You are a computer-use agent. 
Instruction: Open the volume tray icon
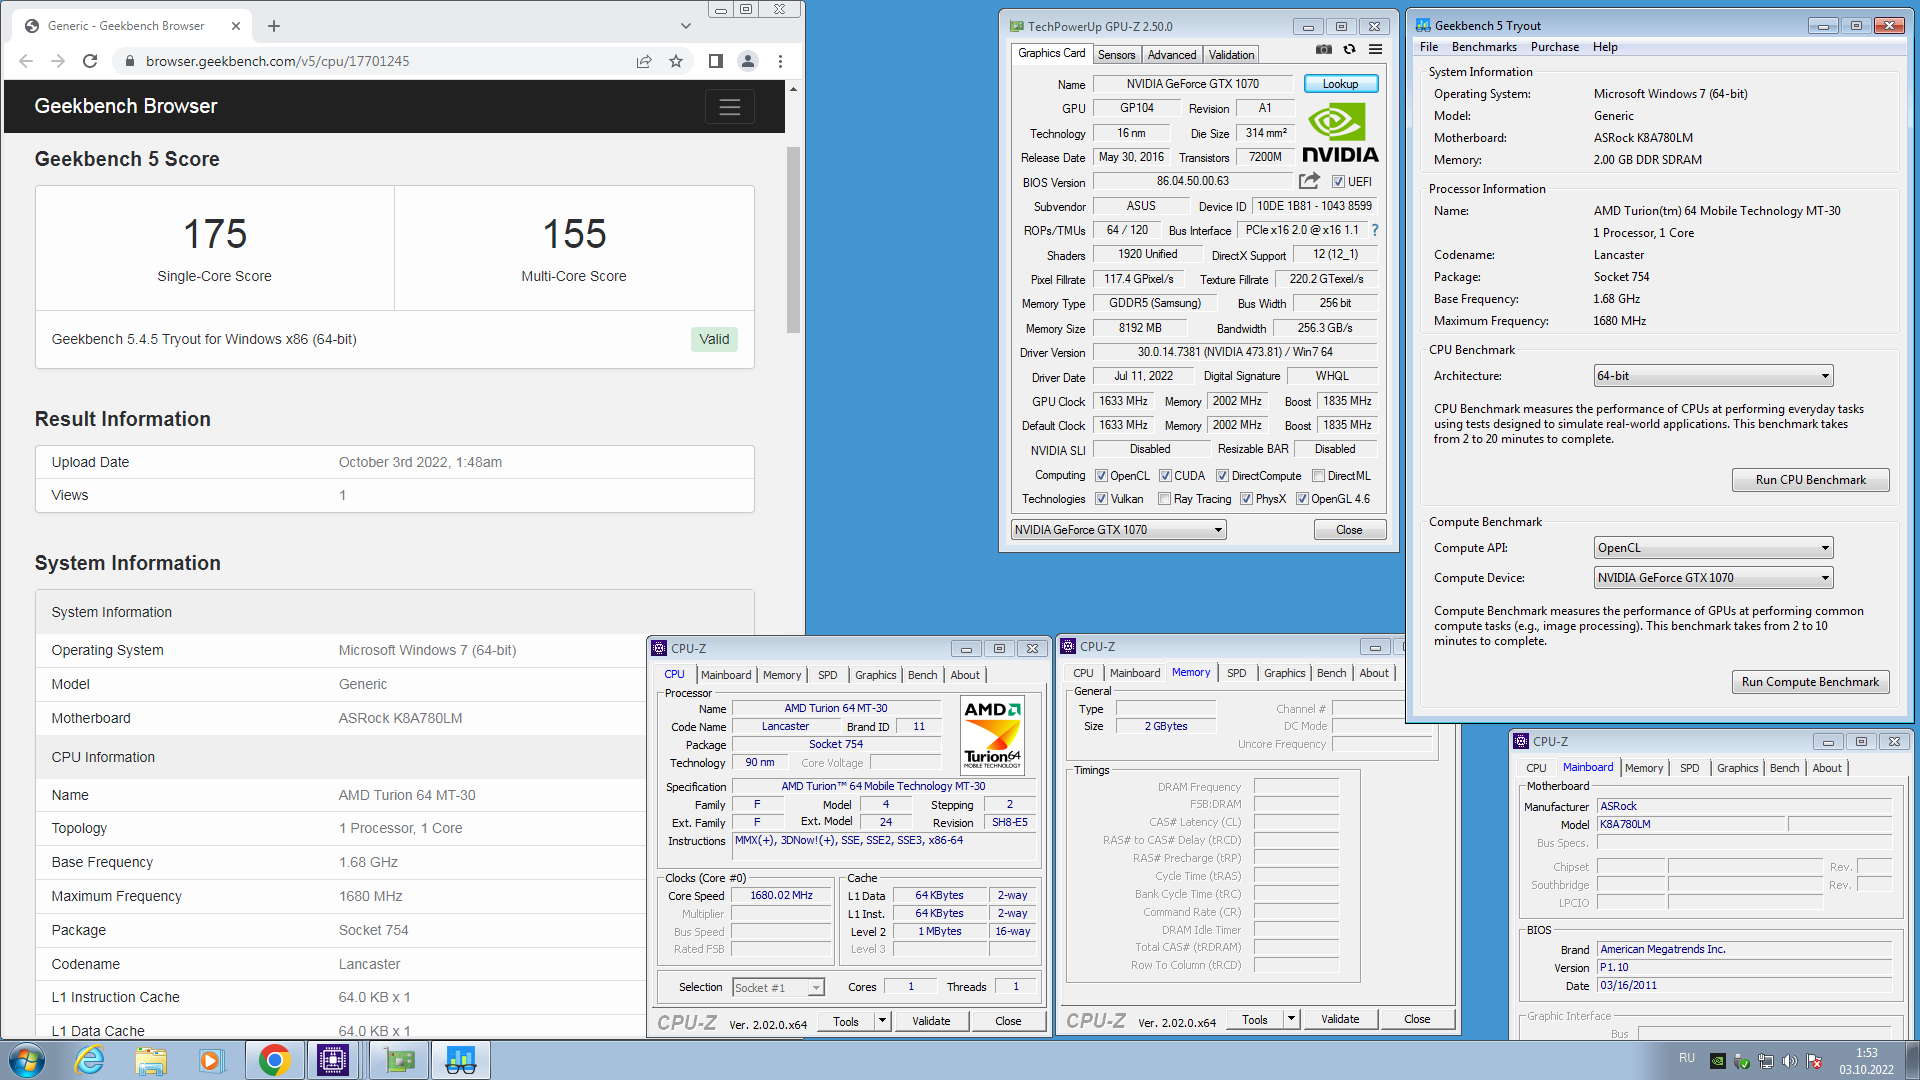[1789, 1061]
